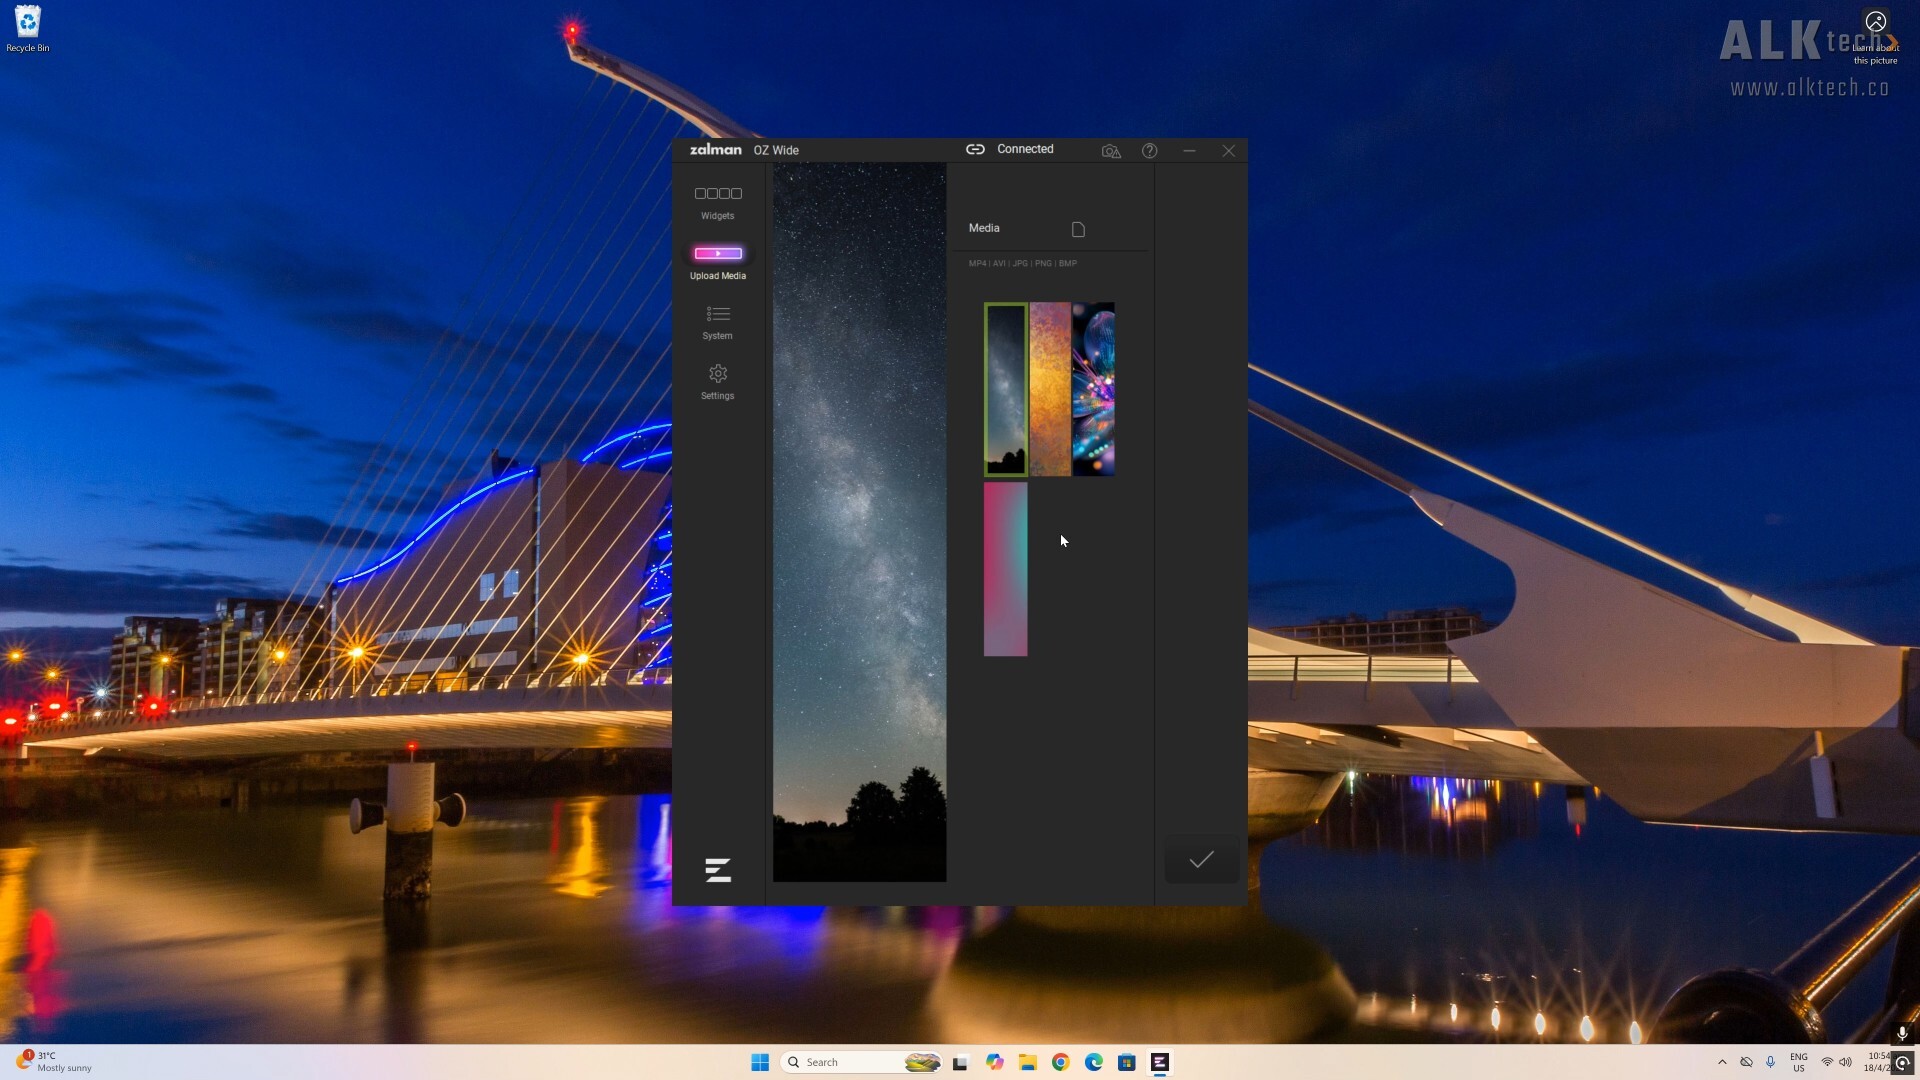Click the Zalman logo at sidebar bottom
The image size is (1920, 1080).
click(718, 870)
